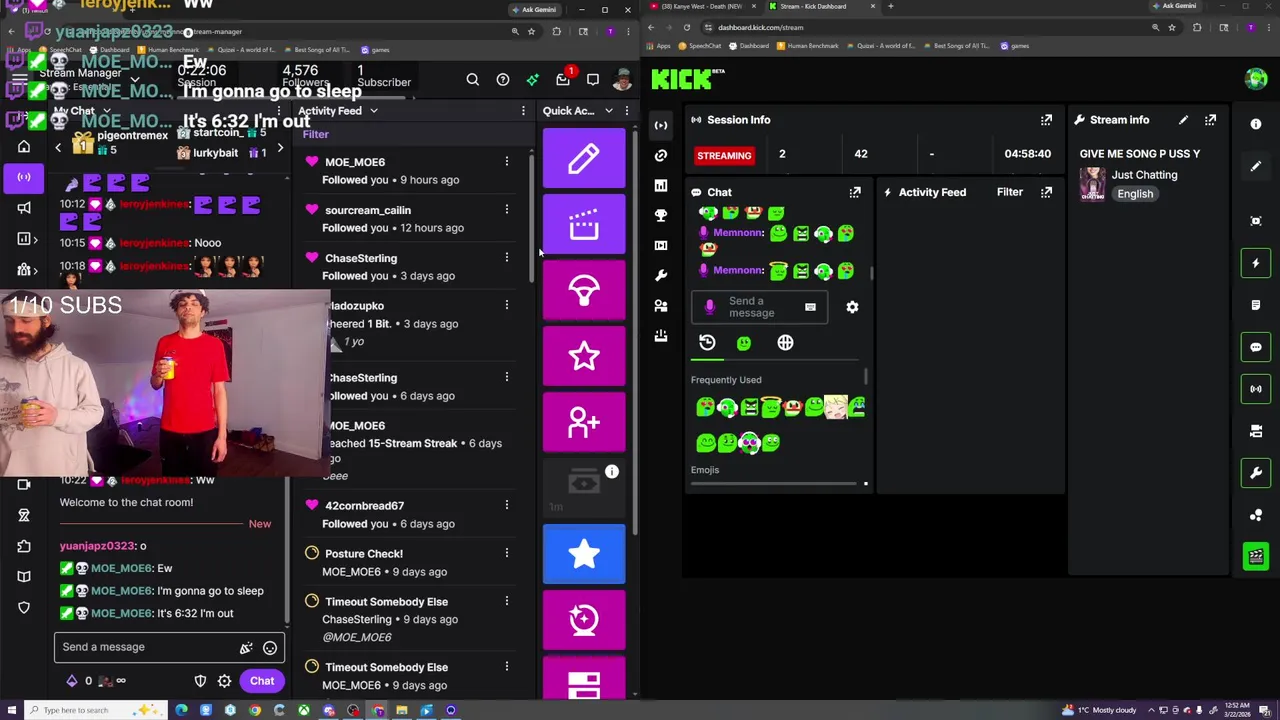Viewport: 1280px width, 720px height.
Task: Open options menu for MOE_MOE6 follow event
Action: 506,162
